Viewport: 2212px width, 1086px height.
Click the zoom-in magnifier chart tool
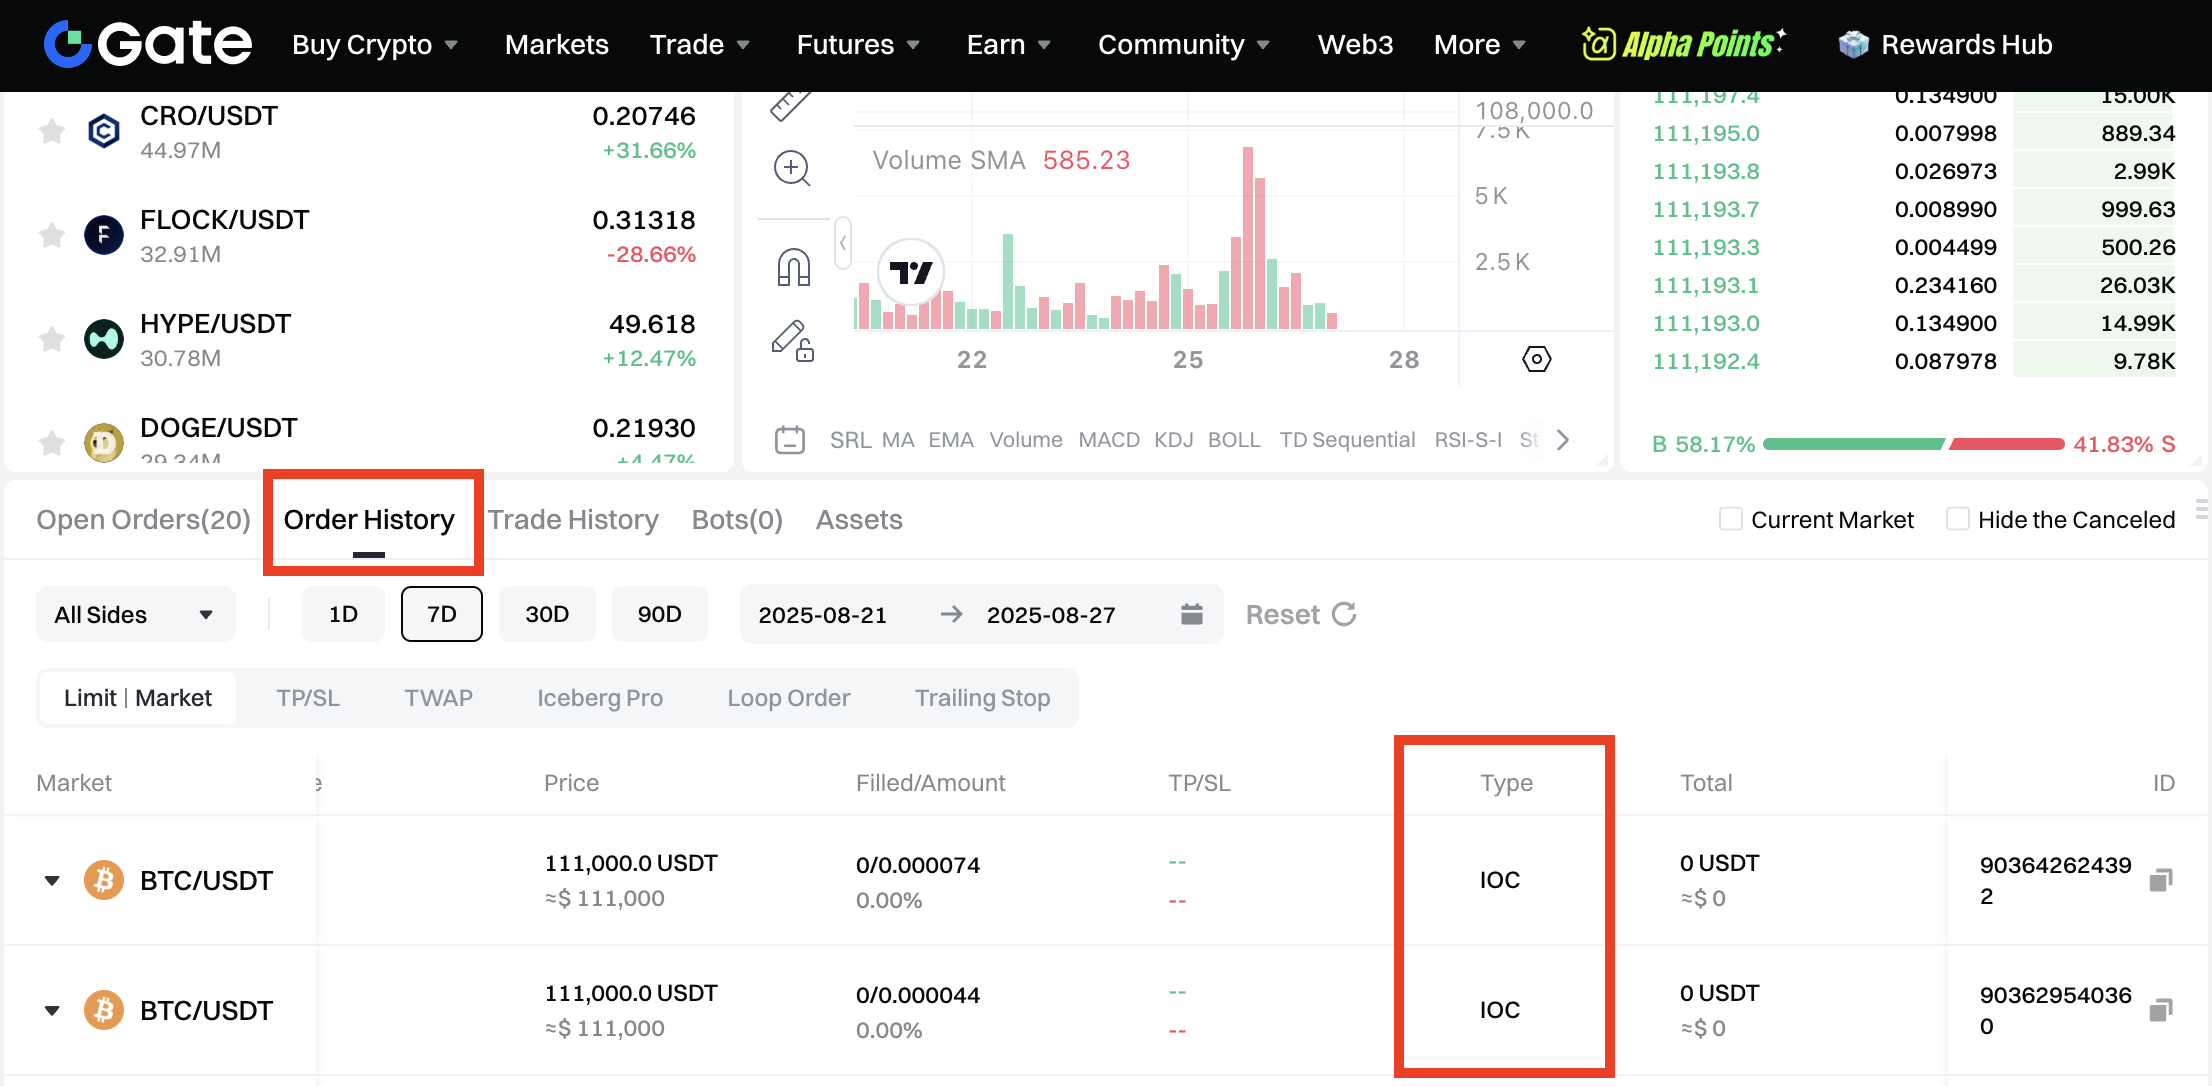coord(792,168)
